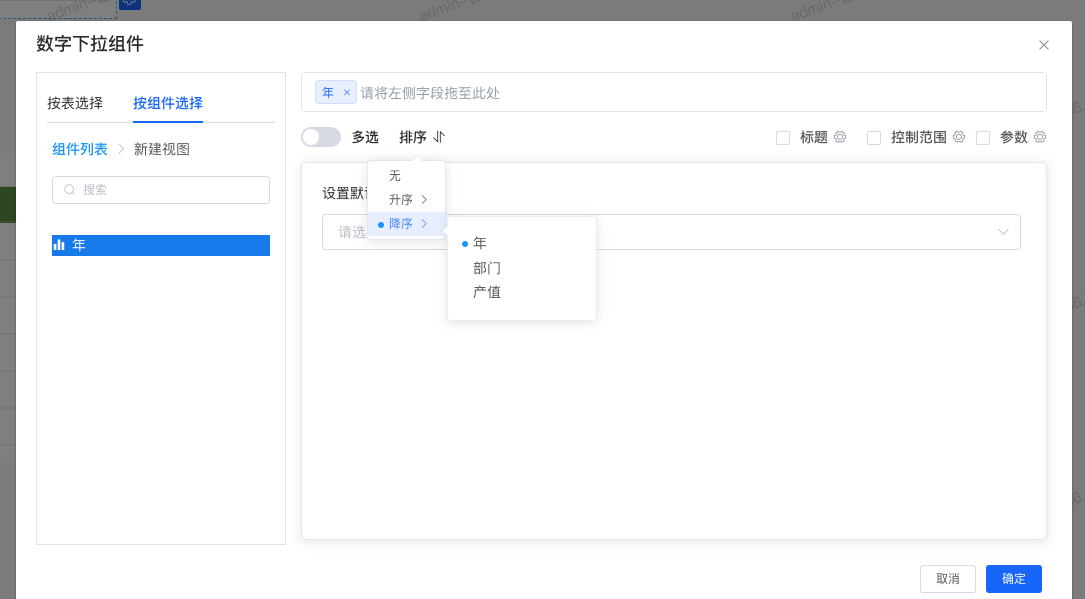The width and height of the screenshot is (1085, 599).
Task: Select 部门 in the sort field submenu
Action: 485,267
